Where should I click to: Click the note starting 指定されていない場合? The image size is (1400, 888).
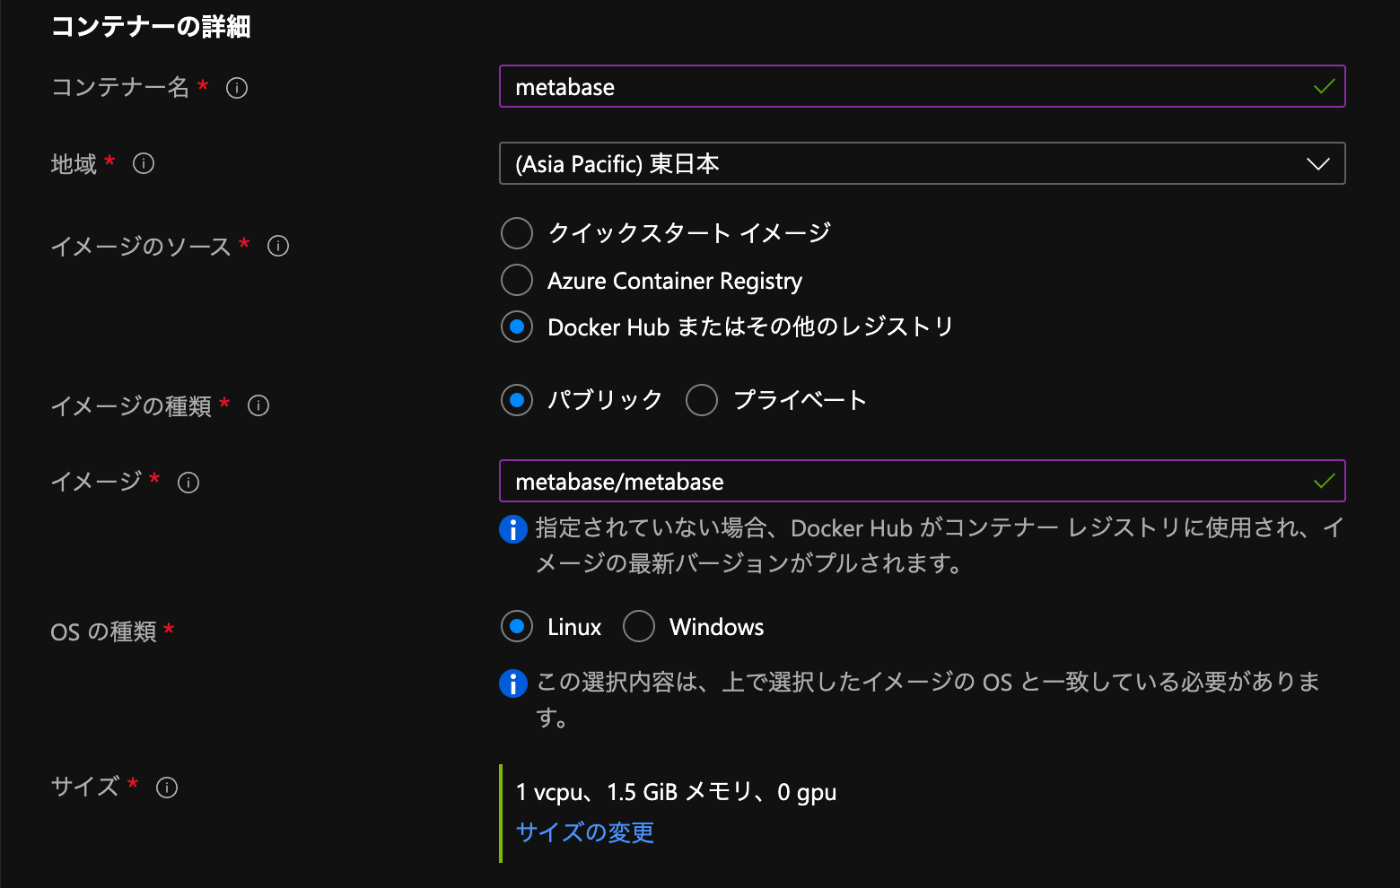(939, 546)
